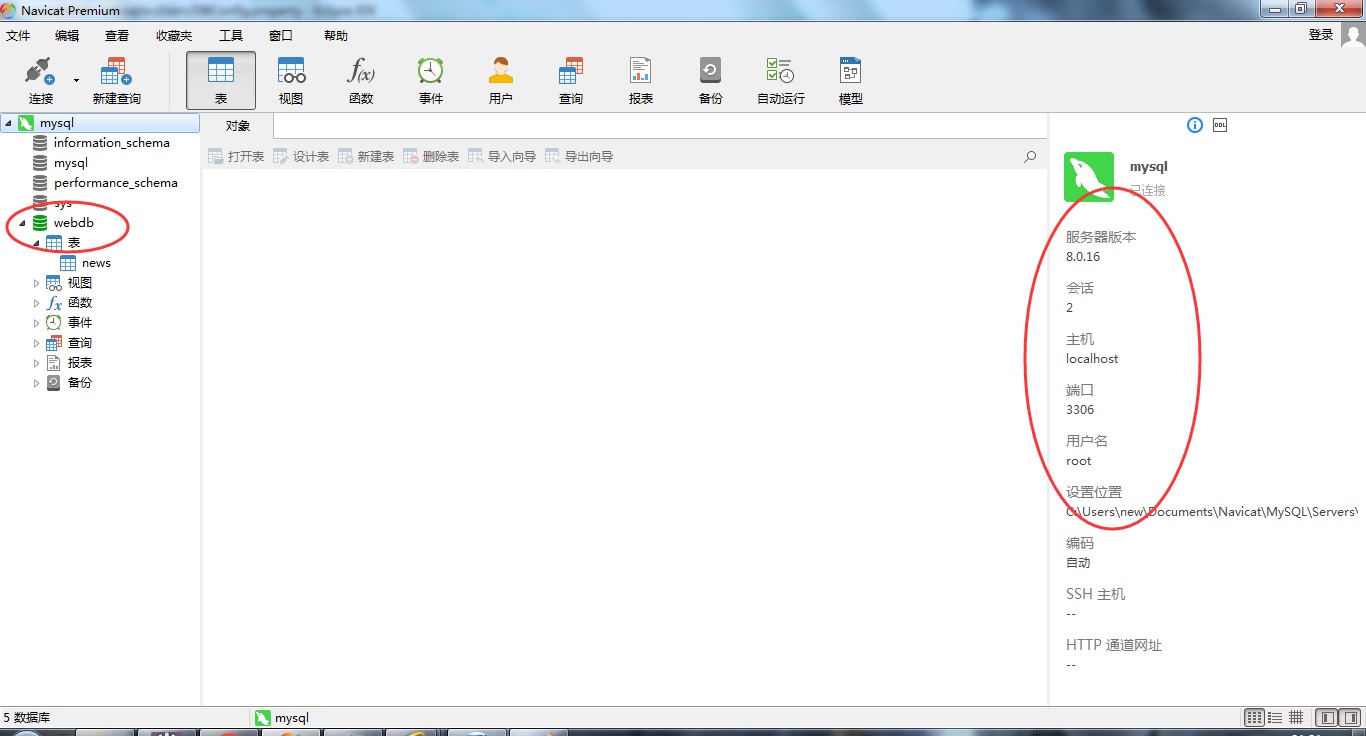The image size is (1366, 736).
Task: Click the 删除表 (Delete Table) button
Action: coord(431,156)
